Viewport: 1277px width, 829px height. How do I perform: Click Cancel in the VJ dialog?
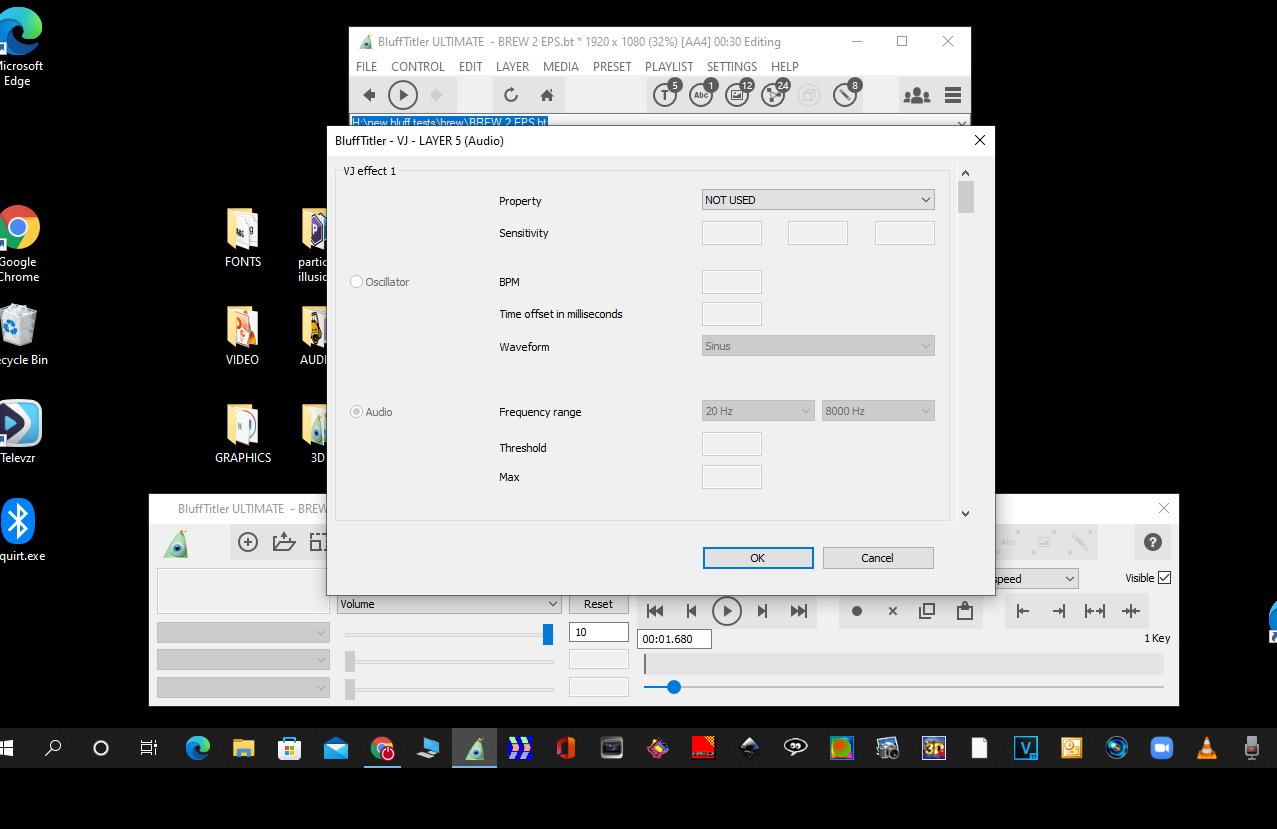[x=878, y=558]
